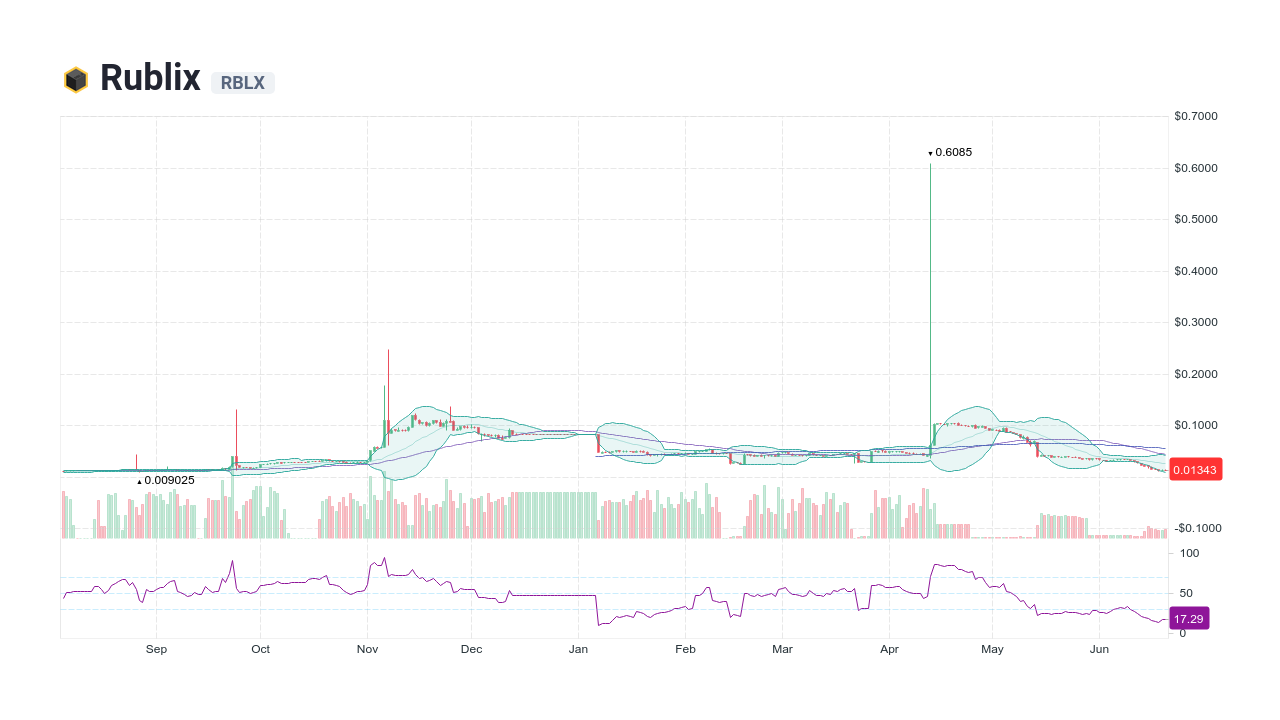Select the Jun axis label

click(1099, 649)
